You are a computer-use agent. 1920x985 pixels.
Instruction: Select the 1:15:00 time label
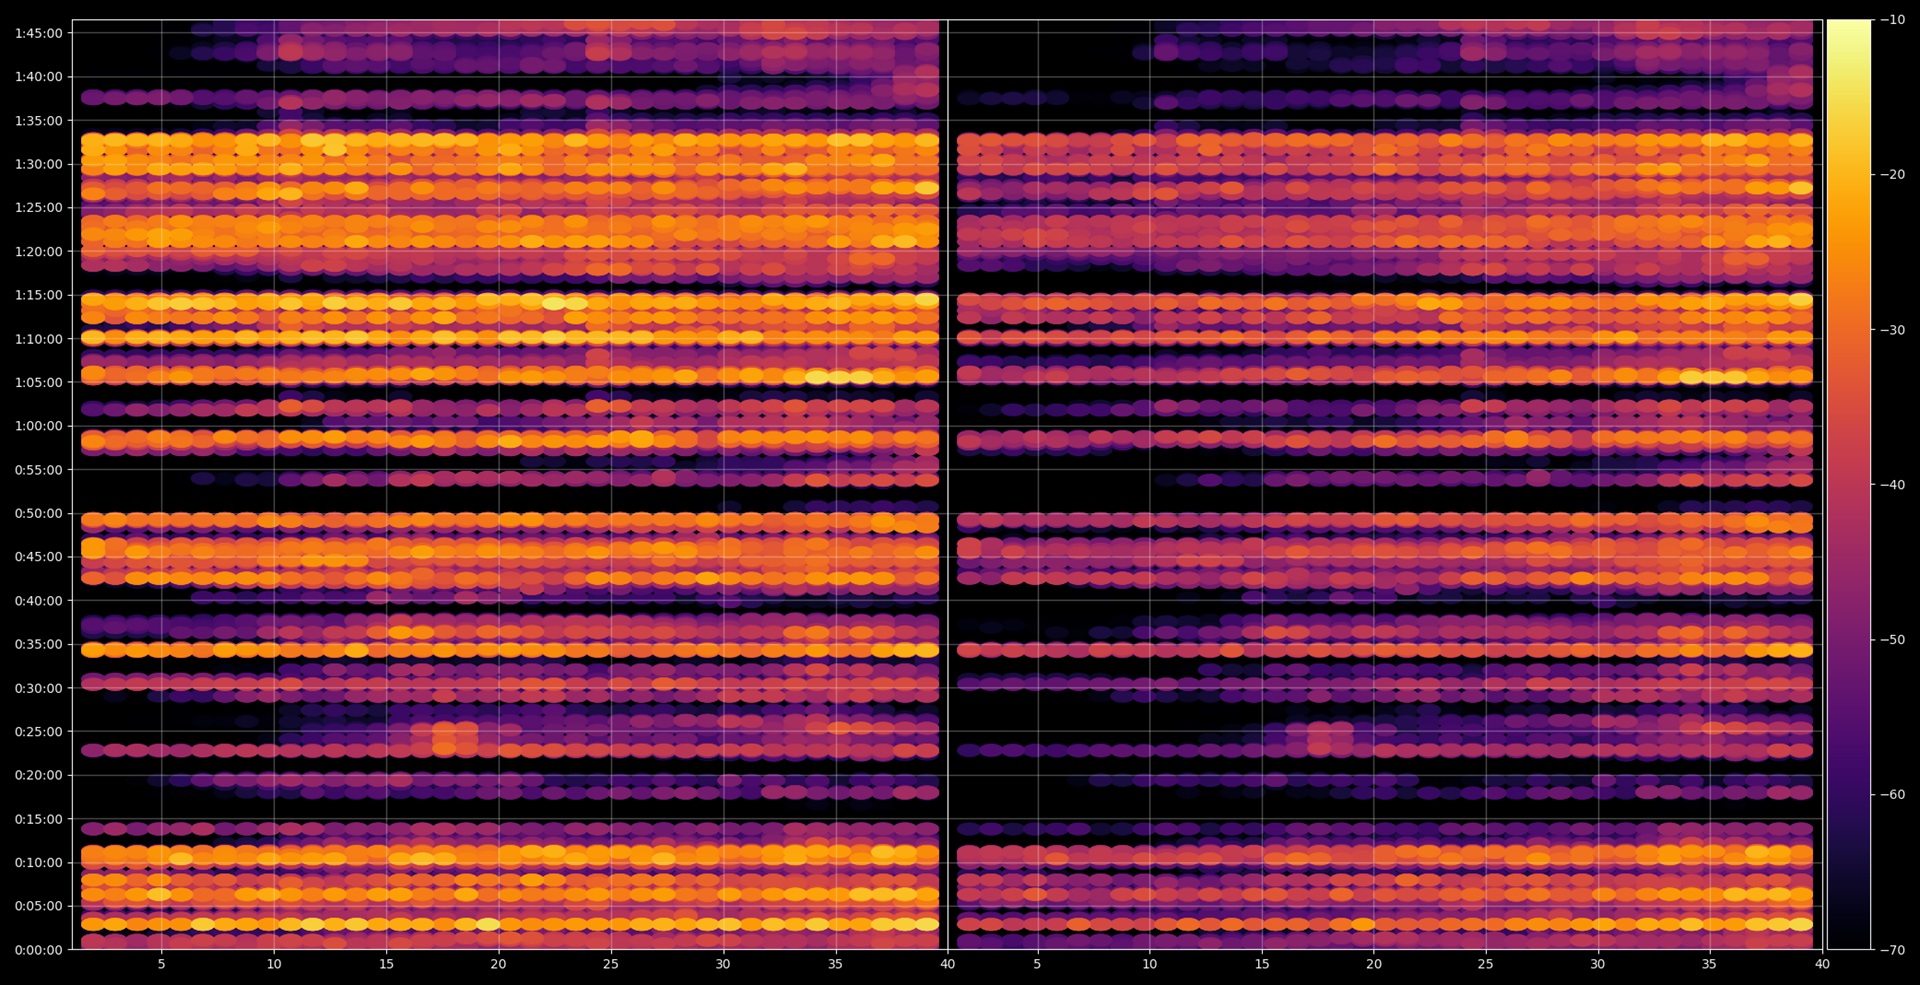[38, 295]
